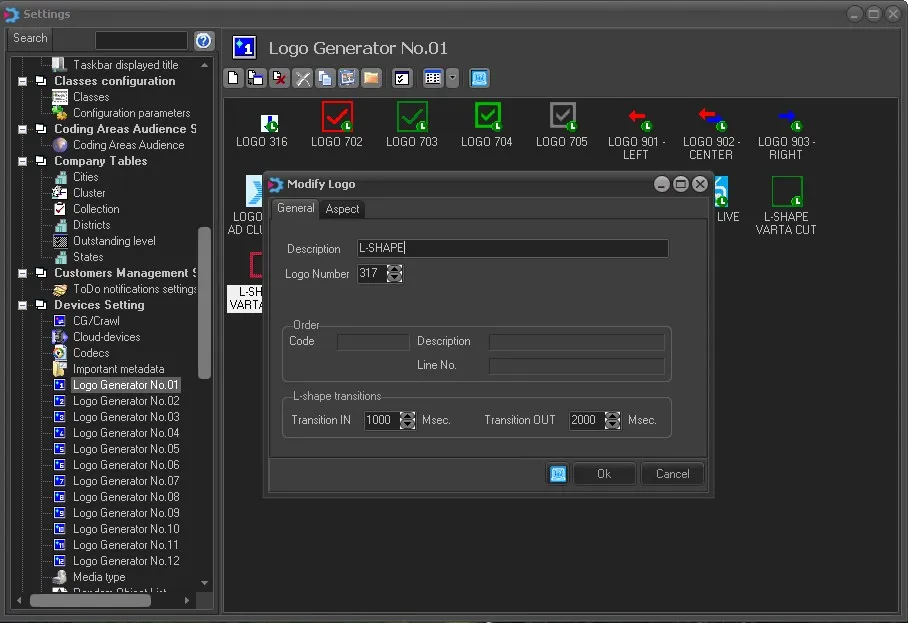
Task: Select the General tab
Action: tap(295, 208)
